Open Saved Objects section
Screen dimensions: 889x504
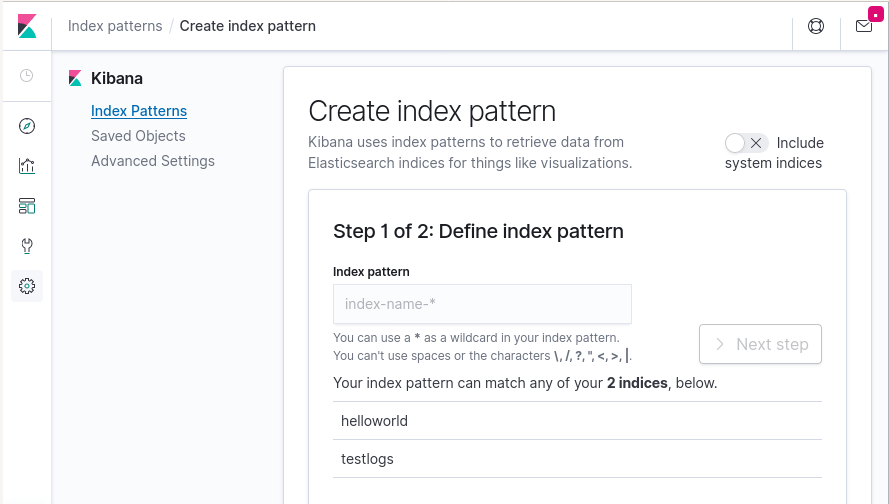[x=138, y=136]
